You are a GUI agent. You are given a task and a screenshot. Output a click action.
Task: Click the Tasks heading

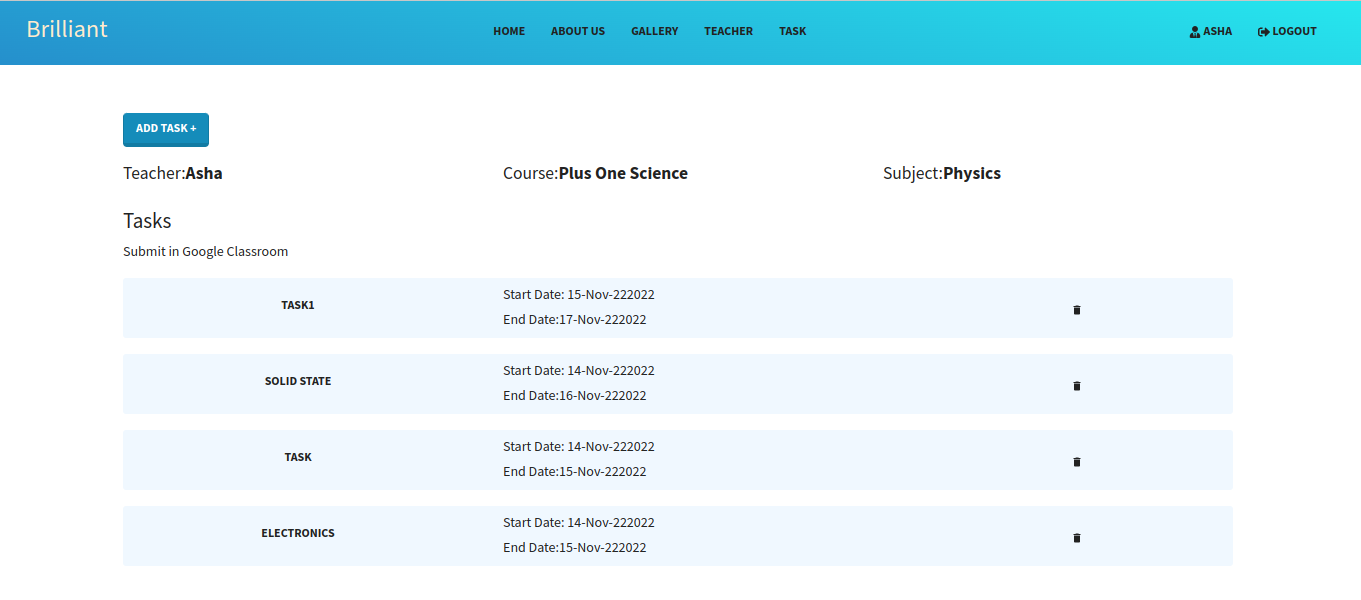147,221
